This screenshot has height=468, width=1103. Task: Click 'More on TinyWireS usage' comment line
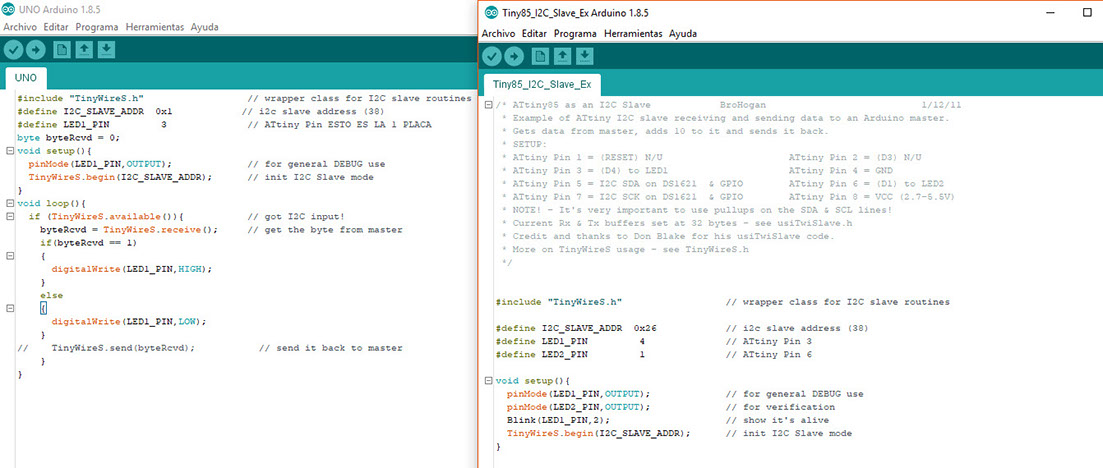point(627,249)
